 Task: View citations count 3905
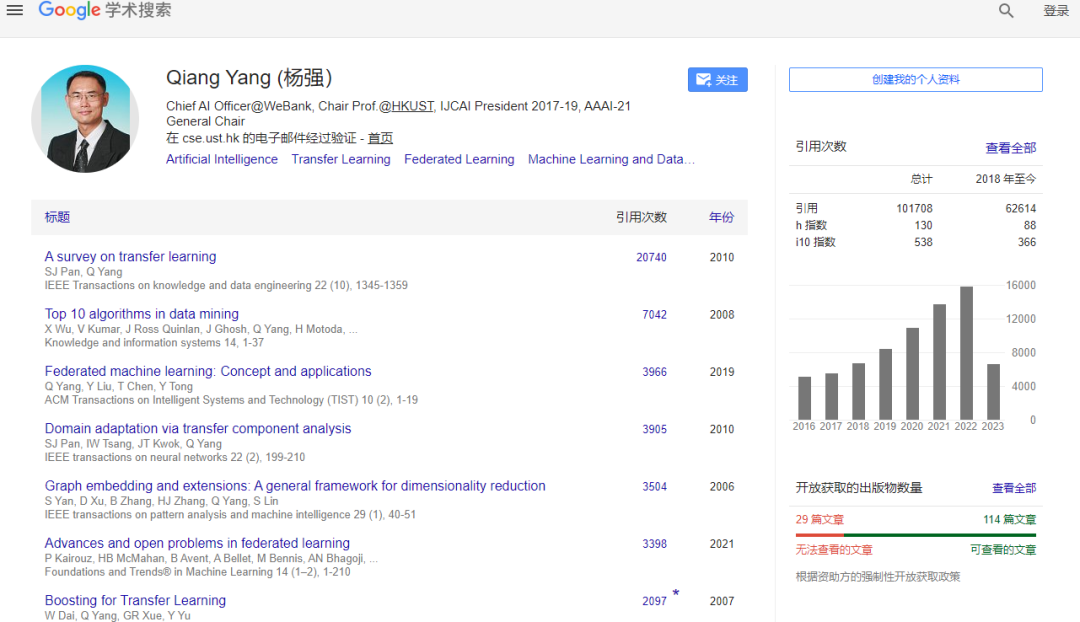pyautogui.click(x=654, y=429)
